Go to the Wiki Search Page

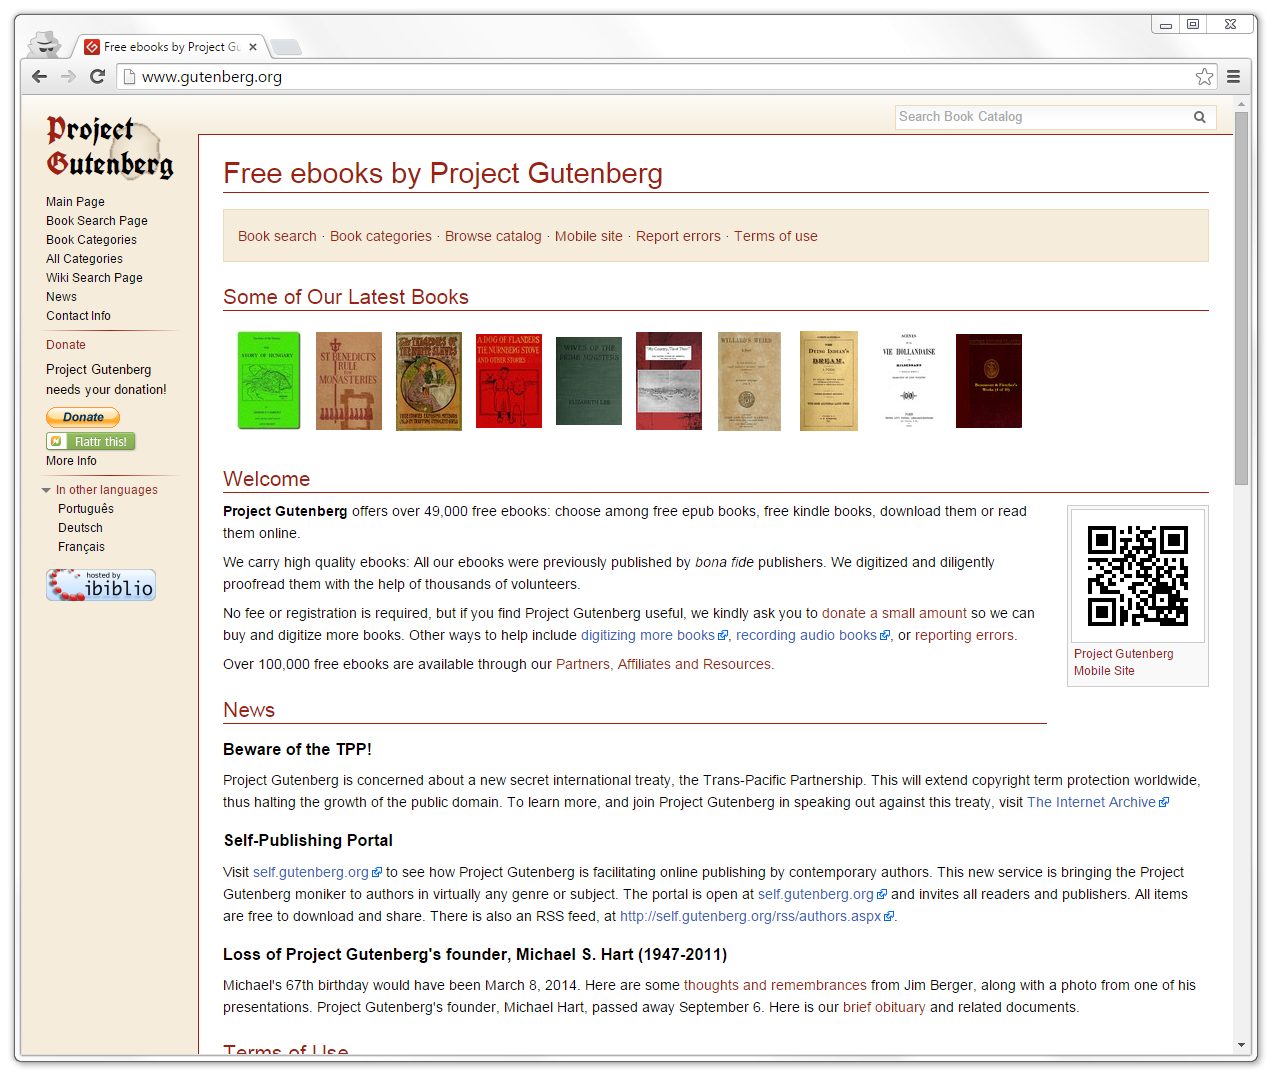pos(94,277)
